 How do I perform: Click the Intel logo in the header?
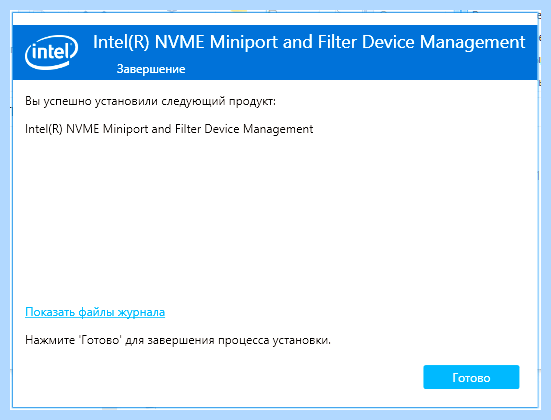tap(52, 52)
